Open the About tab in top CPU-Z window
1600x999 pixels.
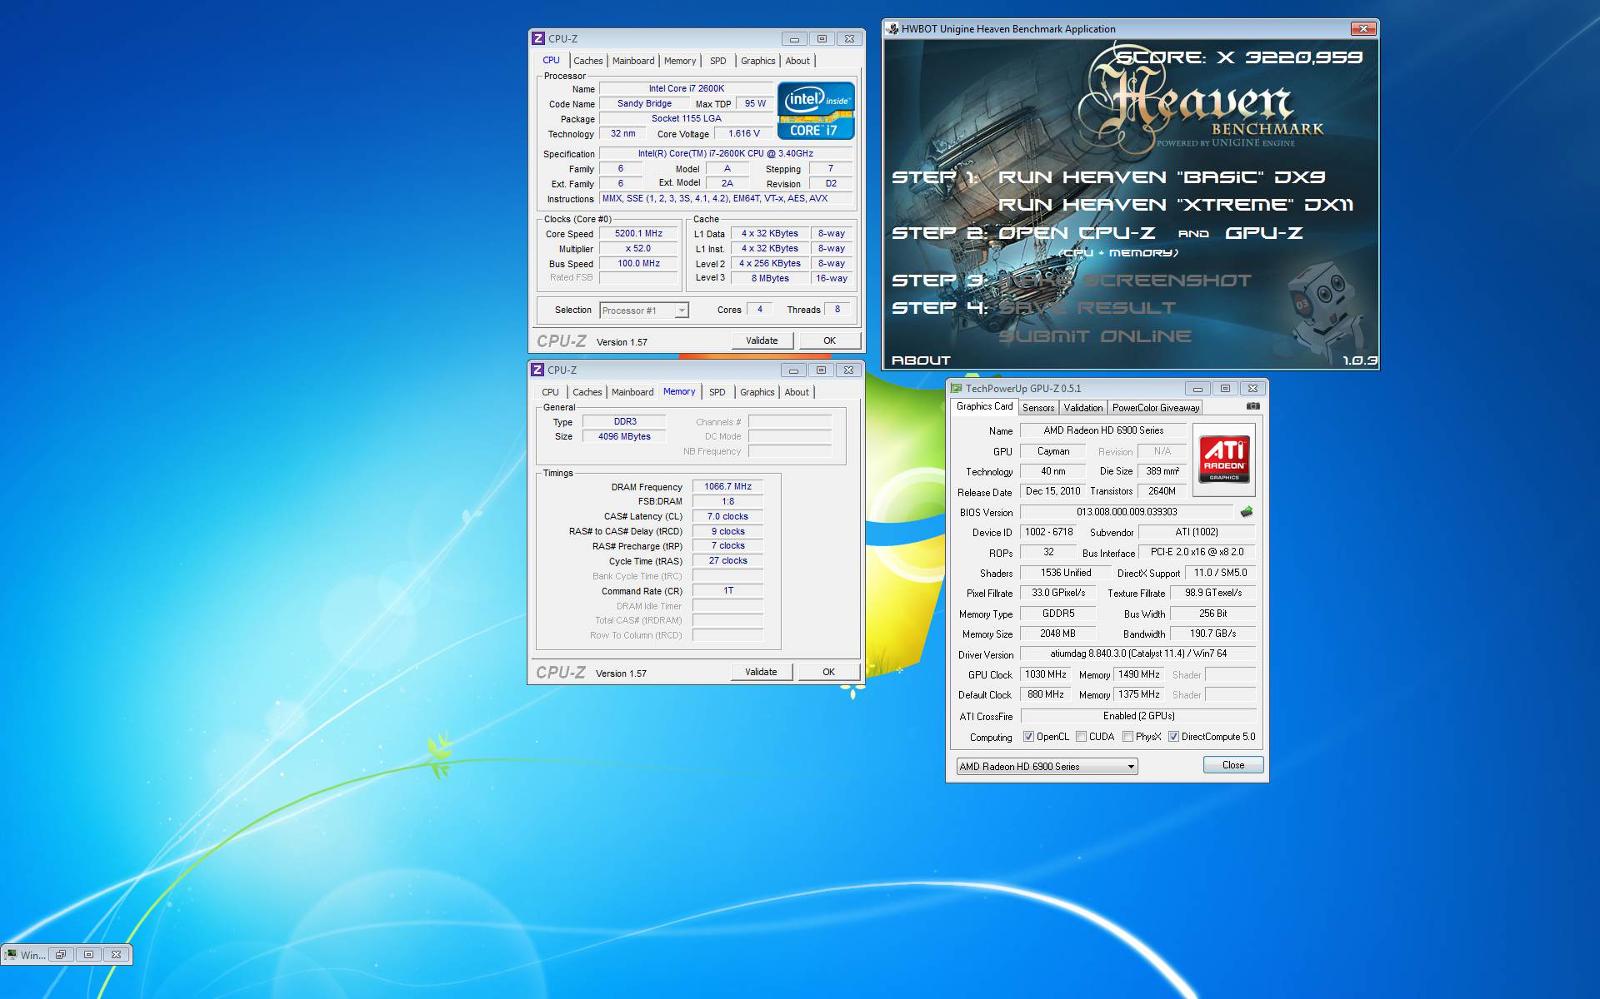(797, 61)
